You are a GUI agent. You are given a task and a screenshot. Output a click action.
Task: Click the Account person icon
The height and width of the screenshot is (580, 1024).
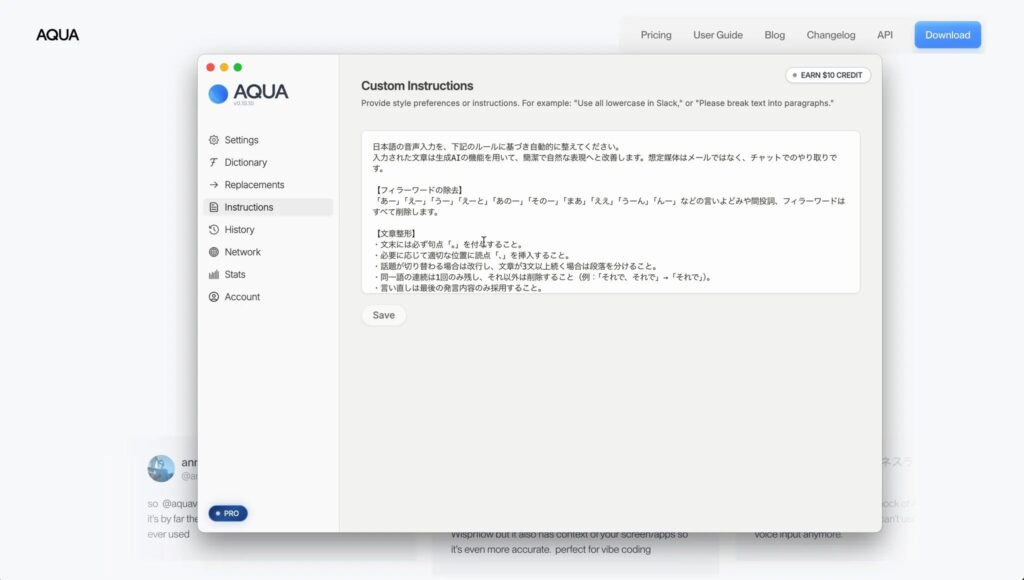point(214,297)
